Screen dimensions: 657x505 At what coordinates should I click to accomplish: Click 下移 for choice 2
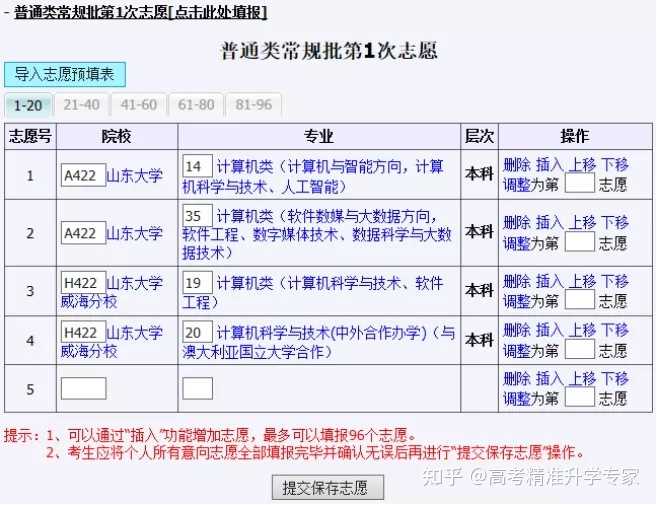point(615,222)
